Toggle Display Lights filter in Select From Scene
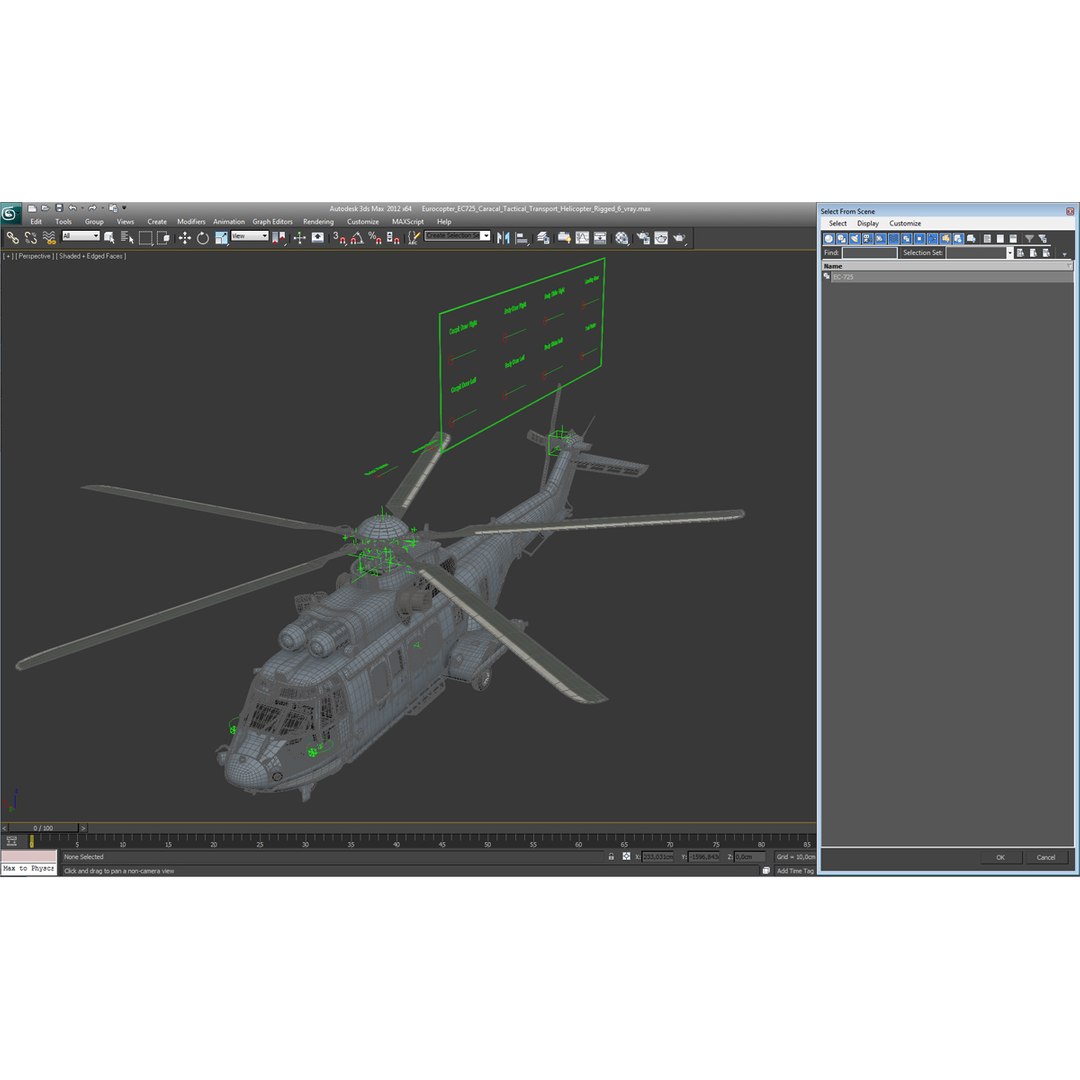Viewport: 1080px width, 1080px height. (x=855, y=238)
